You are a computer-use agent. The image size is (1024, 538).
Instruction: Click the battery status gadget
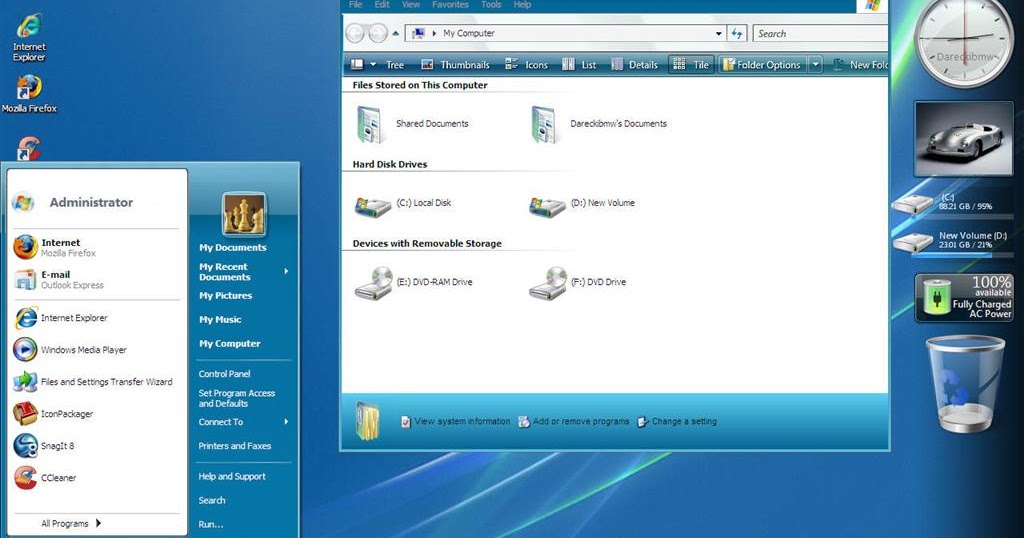tap(966, 298)
